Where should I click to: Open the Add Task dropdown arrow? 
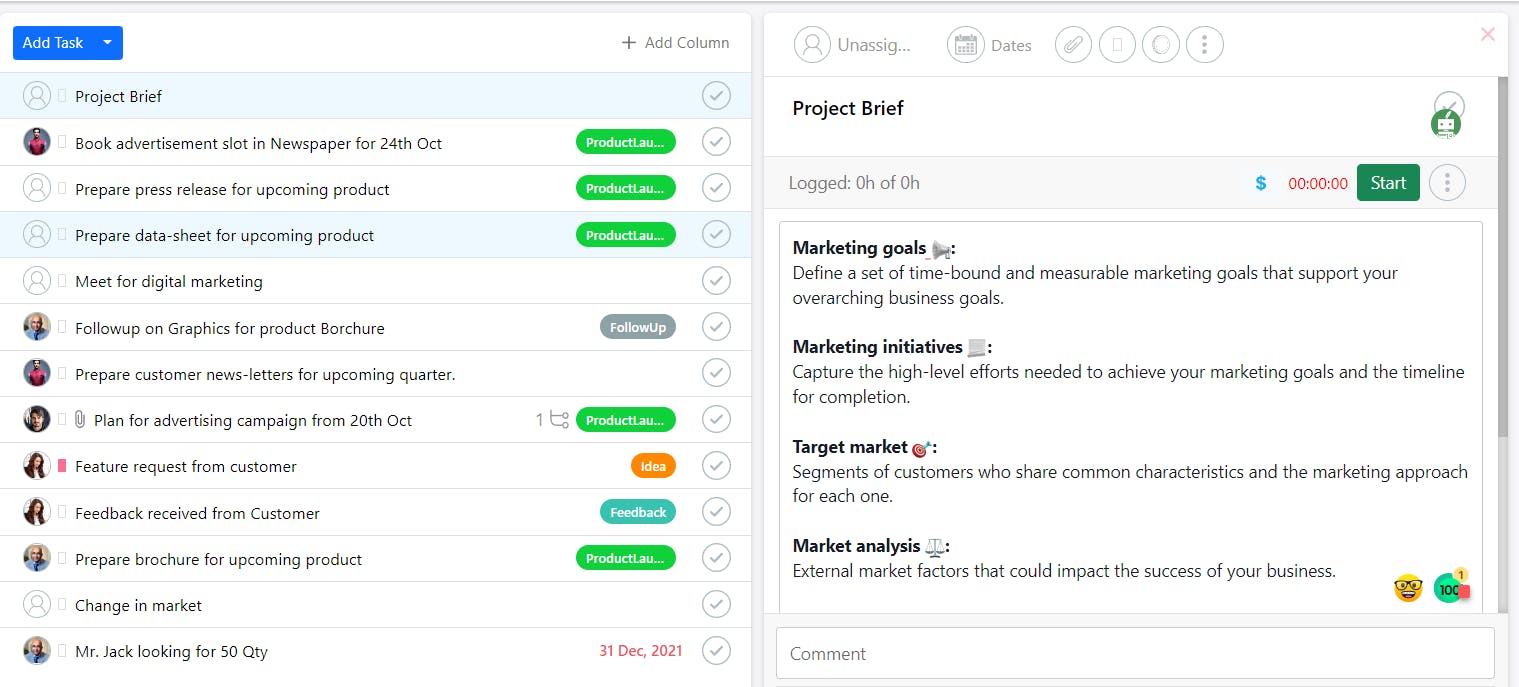point(108,43)
